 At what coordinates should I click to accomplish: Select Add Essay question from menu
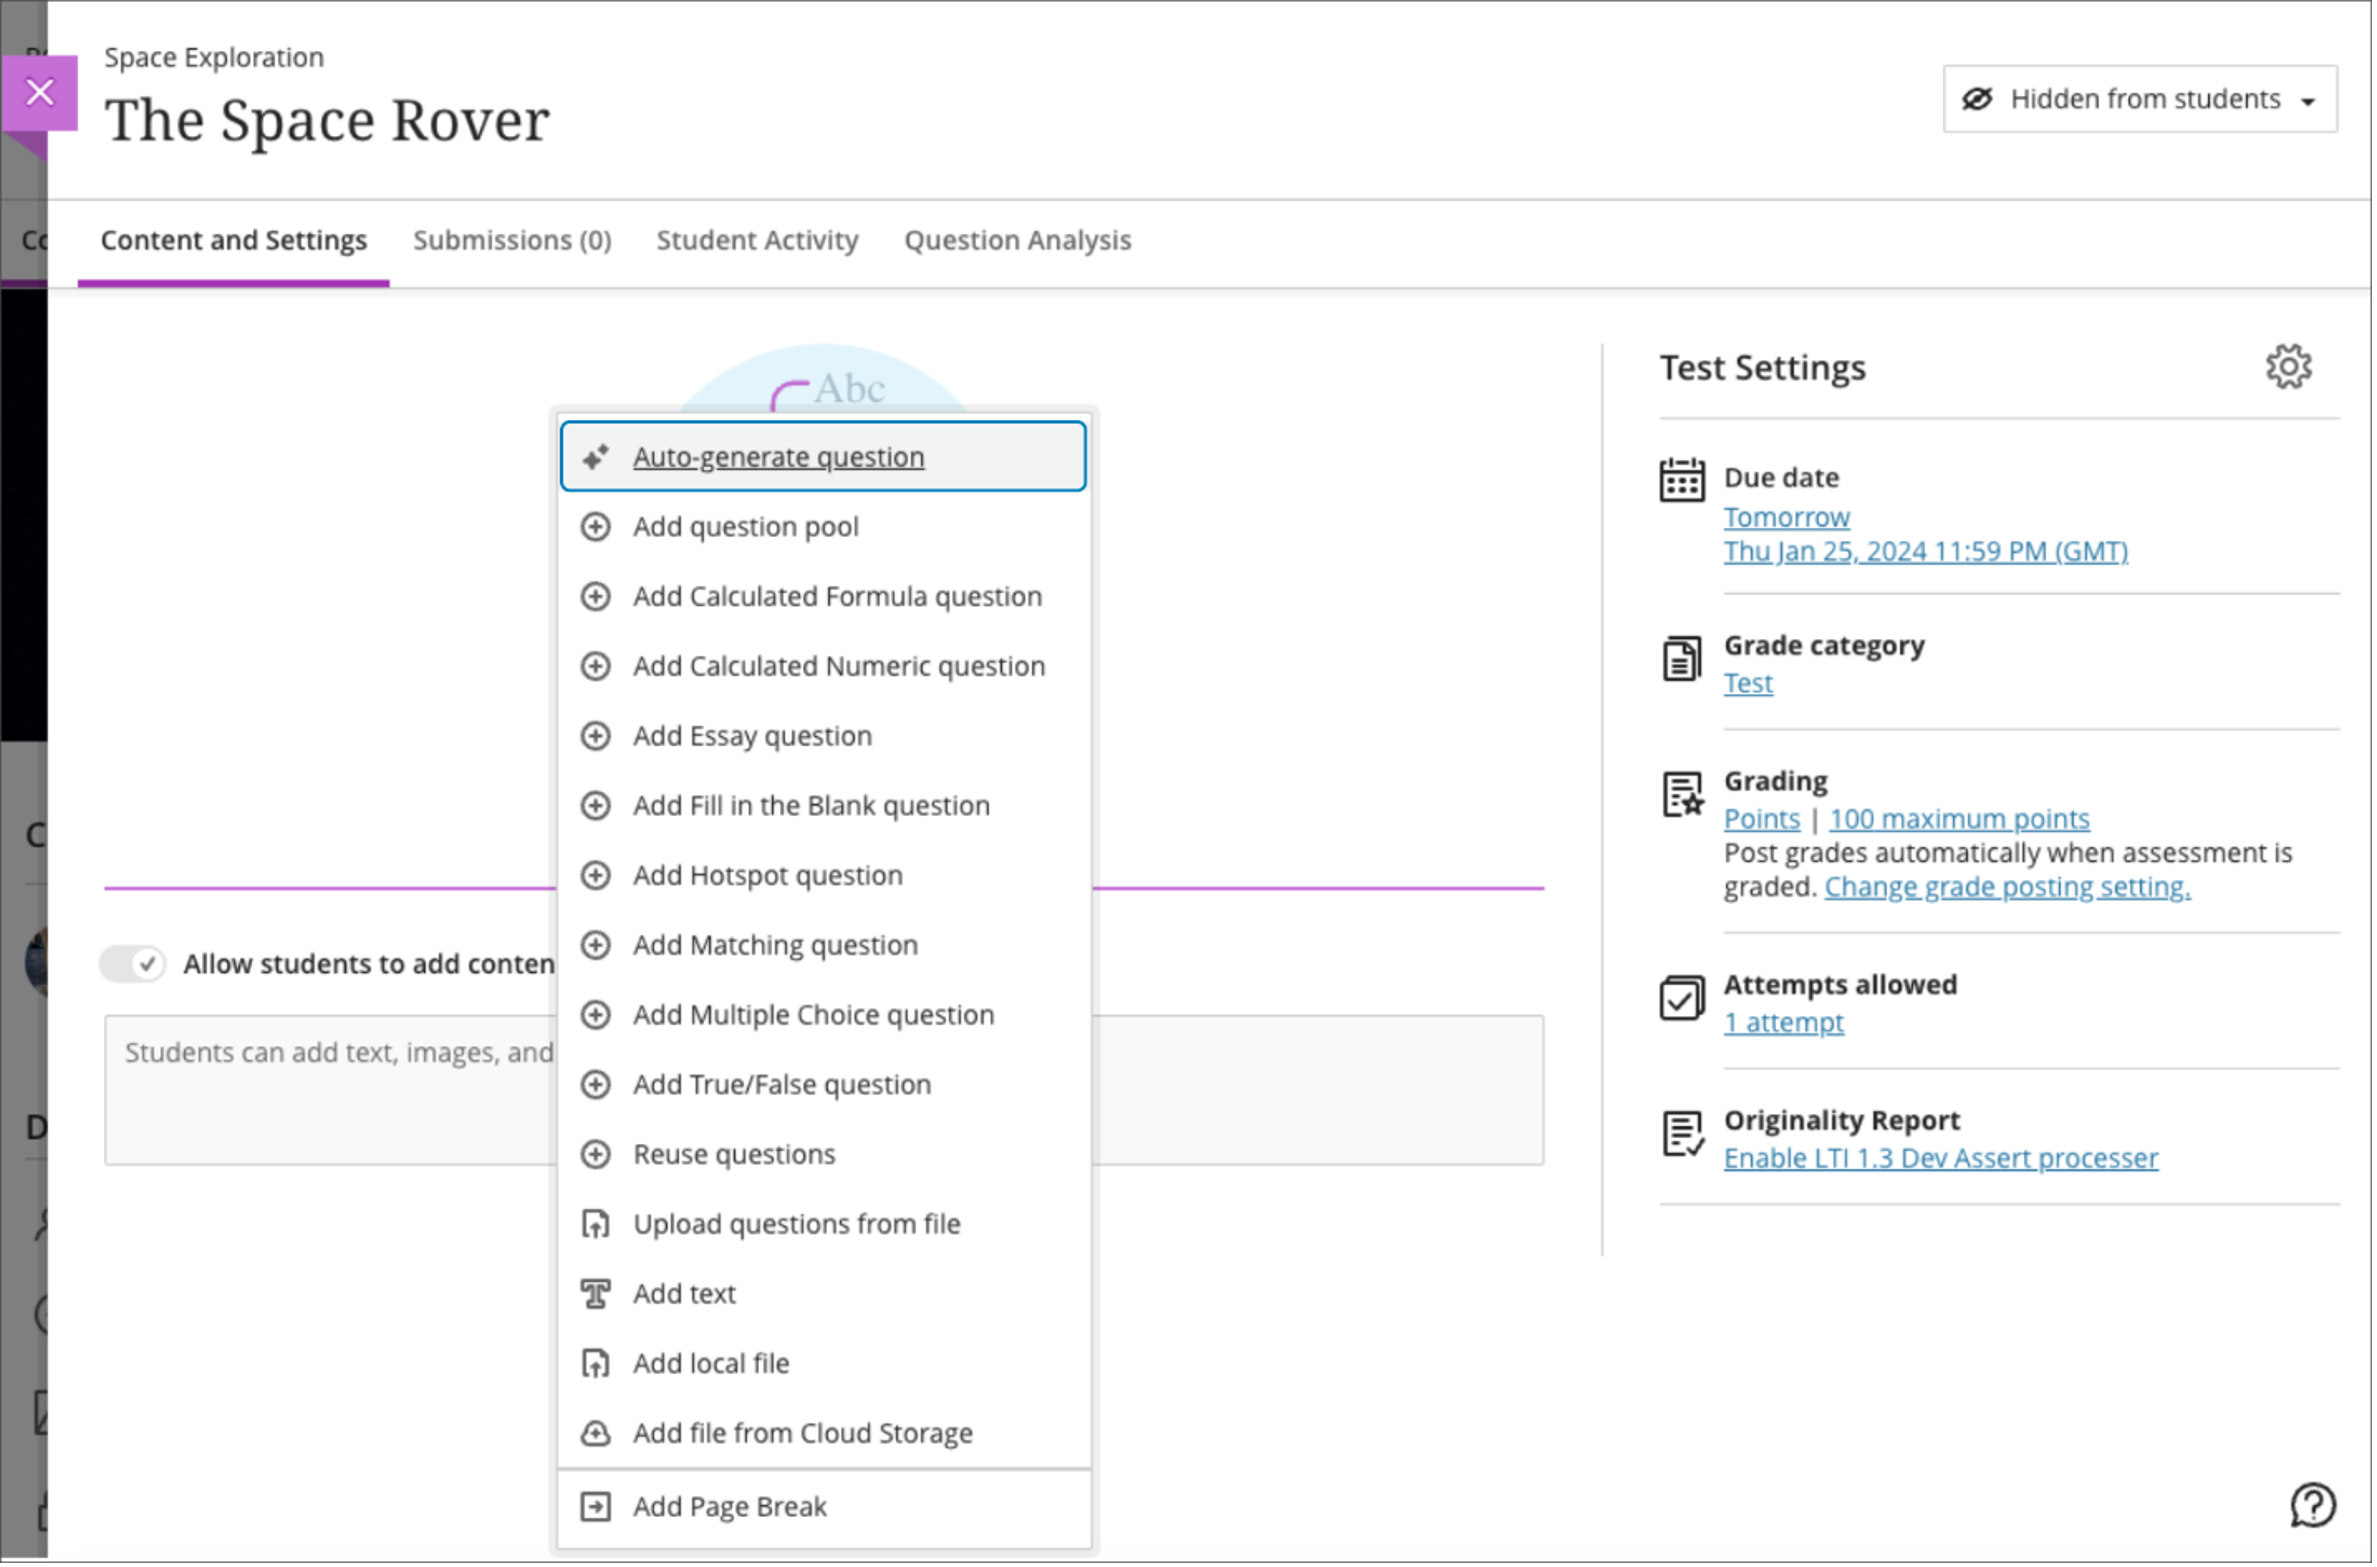click(x=752, y=736)
